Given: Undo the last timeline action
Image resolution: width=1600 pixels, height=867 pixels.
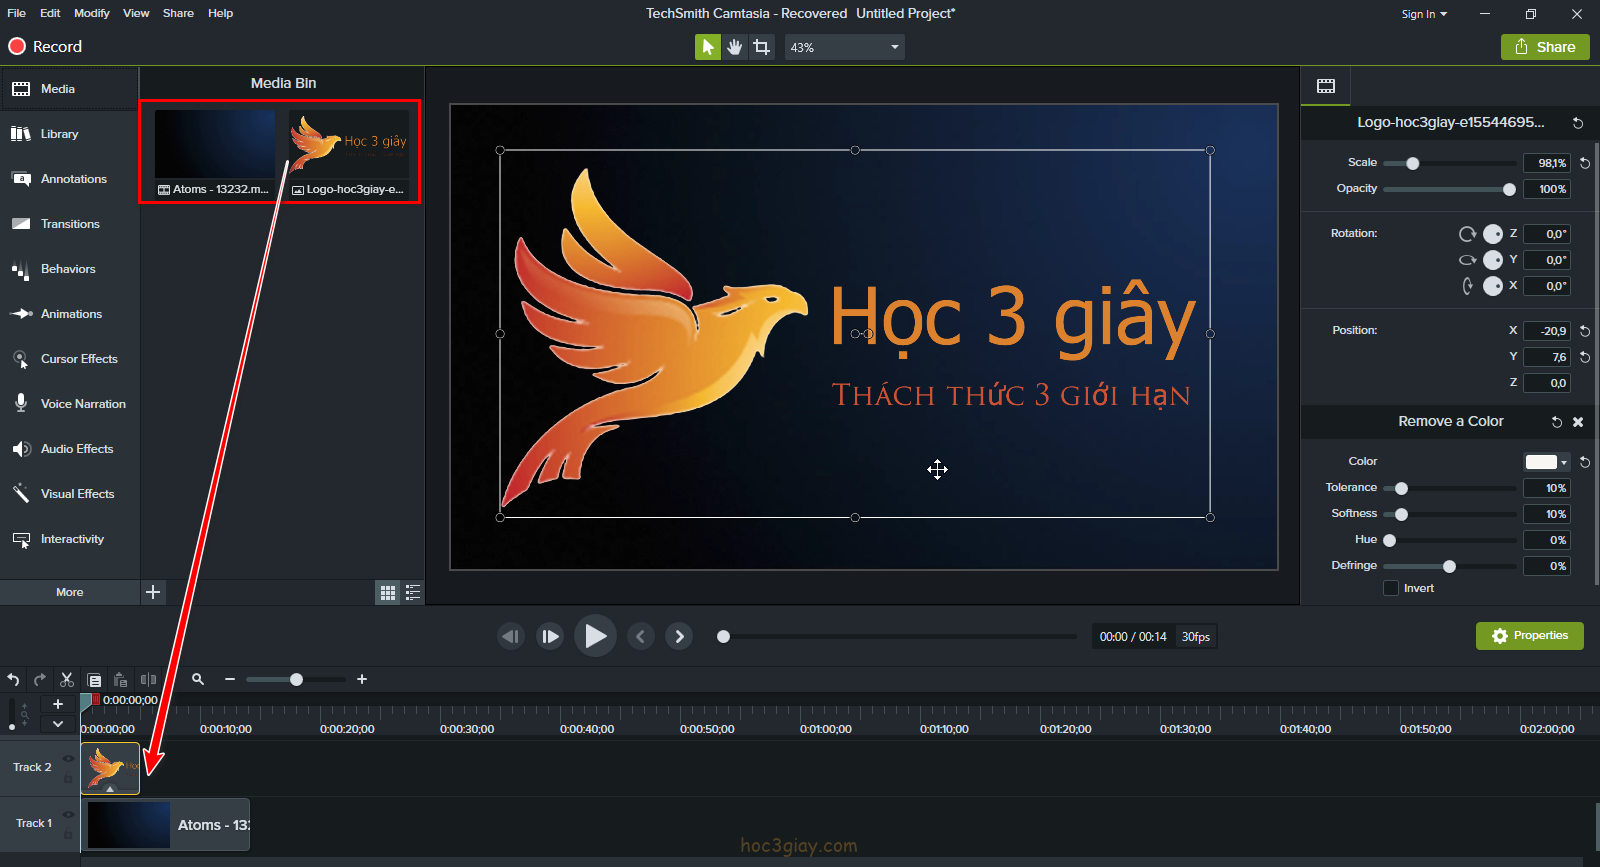Looking at the screenshot, I should click(13, 679).
